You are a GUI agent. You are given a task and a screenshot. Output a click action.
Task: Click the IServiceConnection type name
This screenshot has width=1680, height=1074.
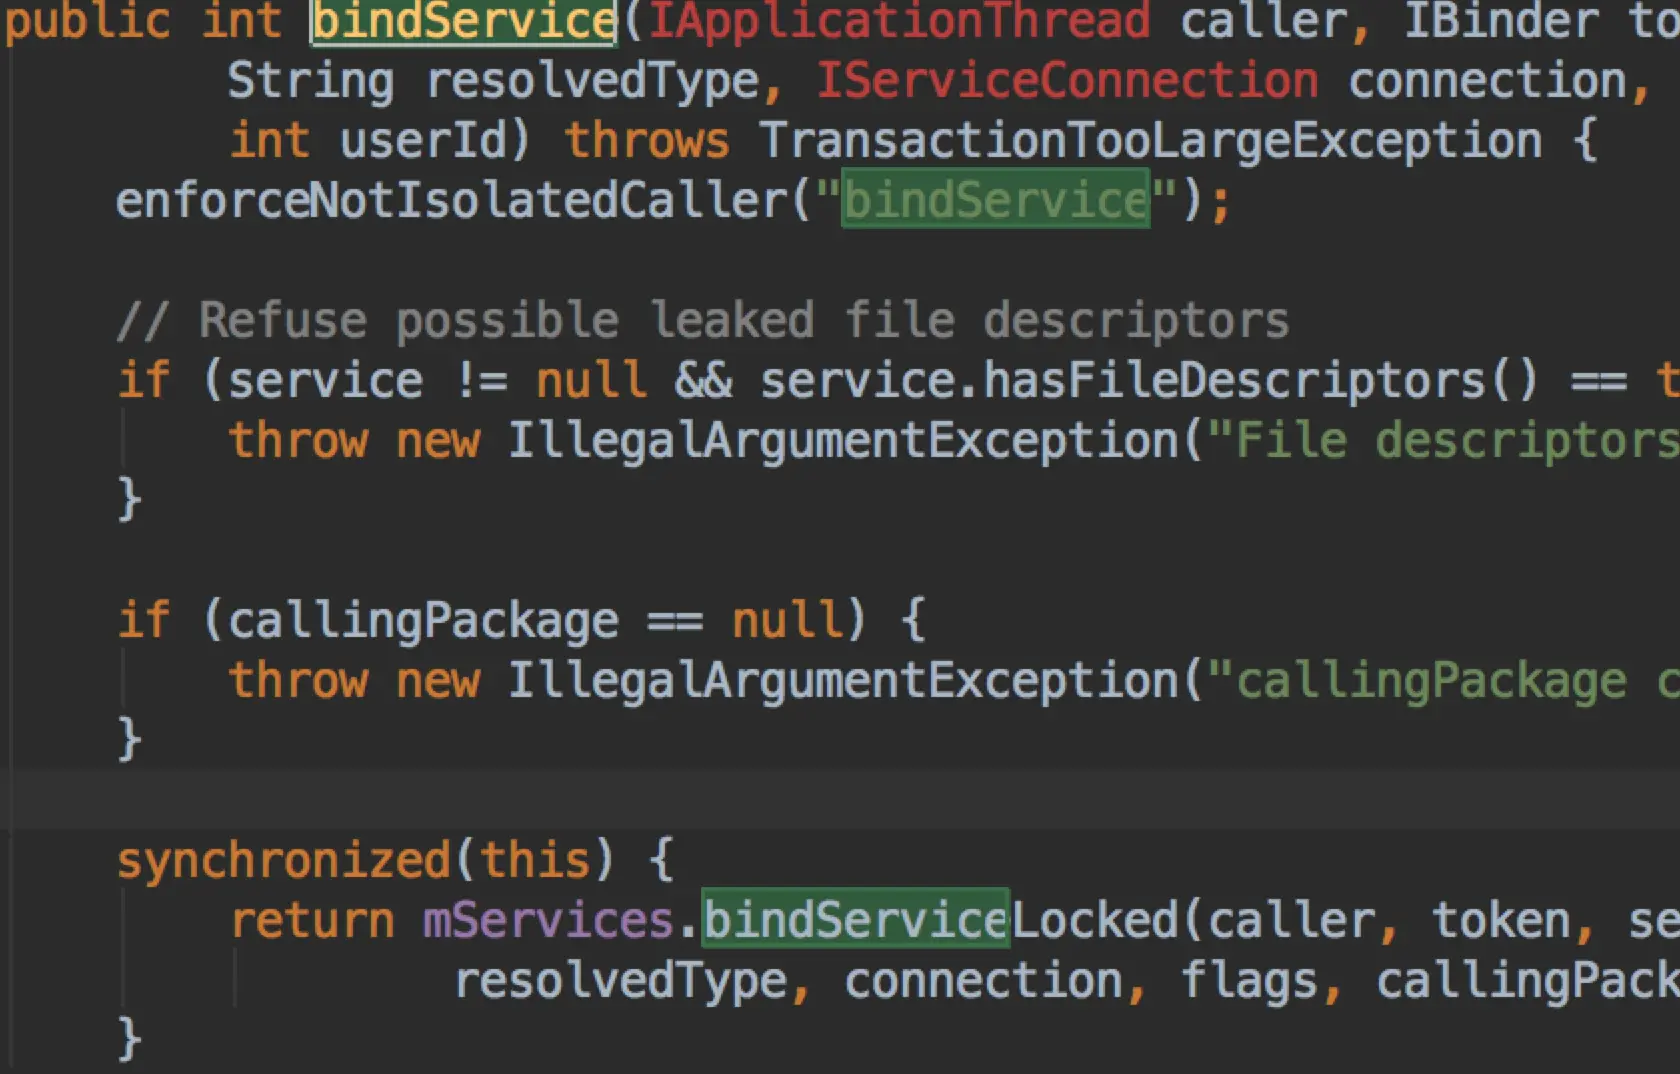point(1067,81)
